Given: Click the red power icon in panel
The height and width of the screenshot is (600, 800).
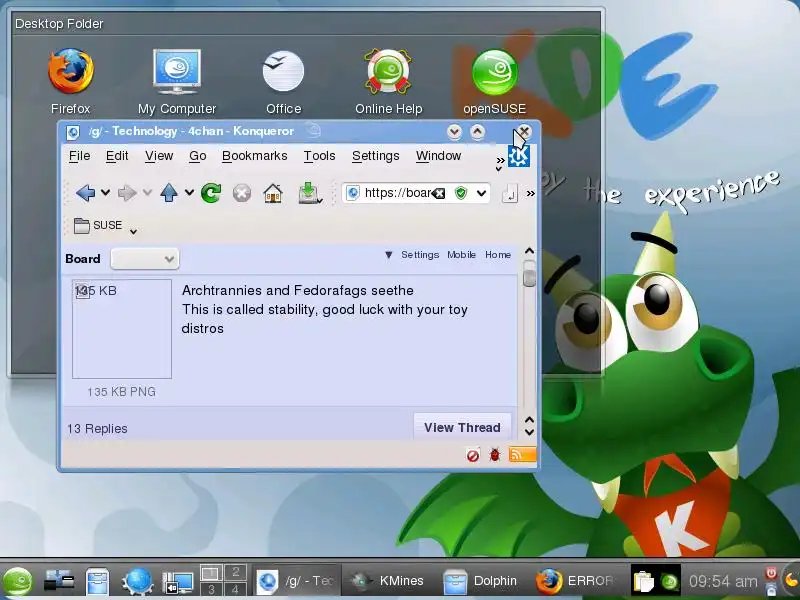Looking at the screenshot, I should pyautogui.click(x=771, y=573).
